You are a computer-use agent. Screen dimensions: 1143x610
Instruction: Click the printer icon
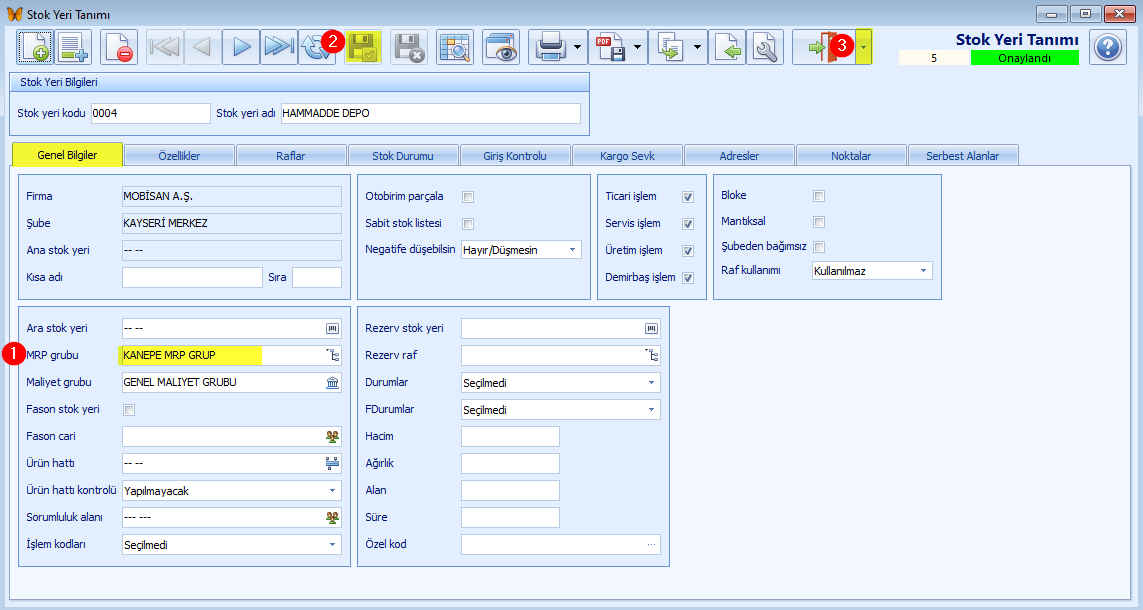tap(550, 47)
